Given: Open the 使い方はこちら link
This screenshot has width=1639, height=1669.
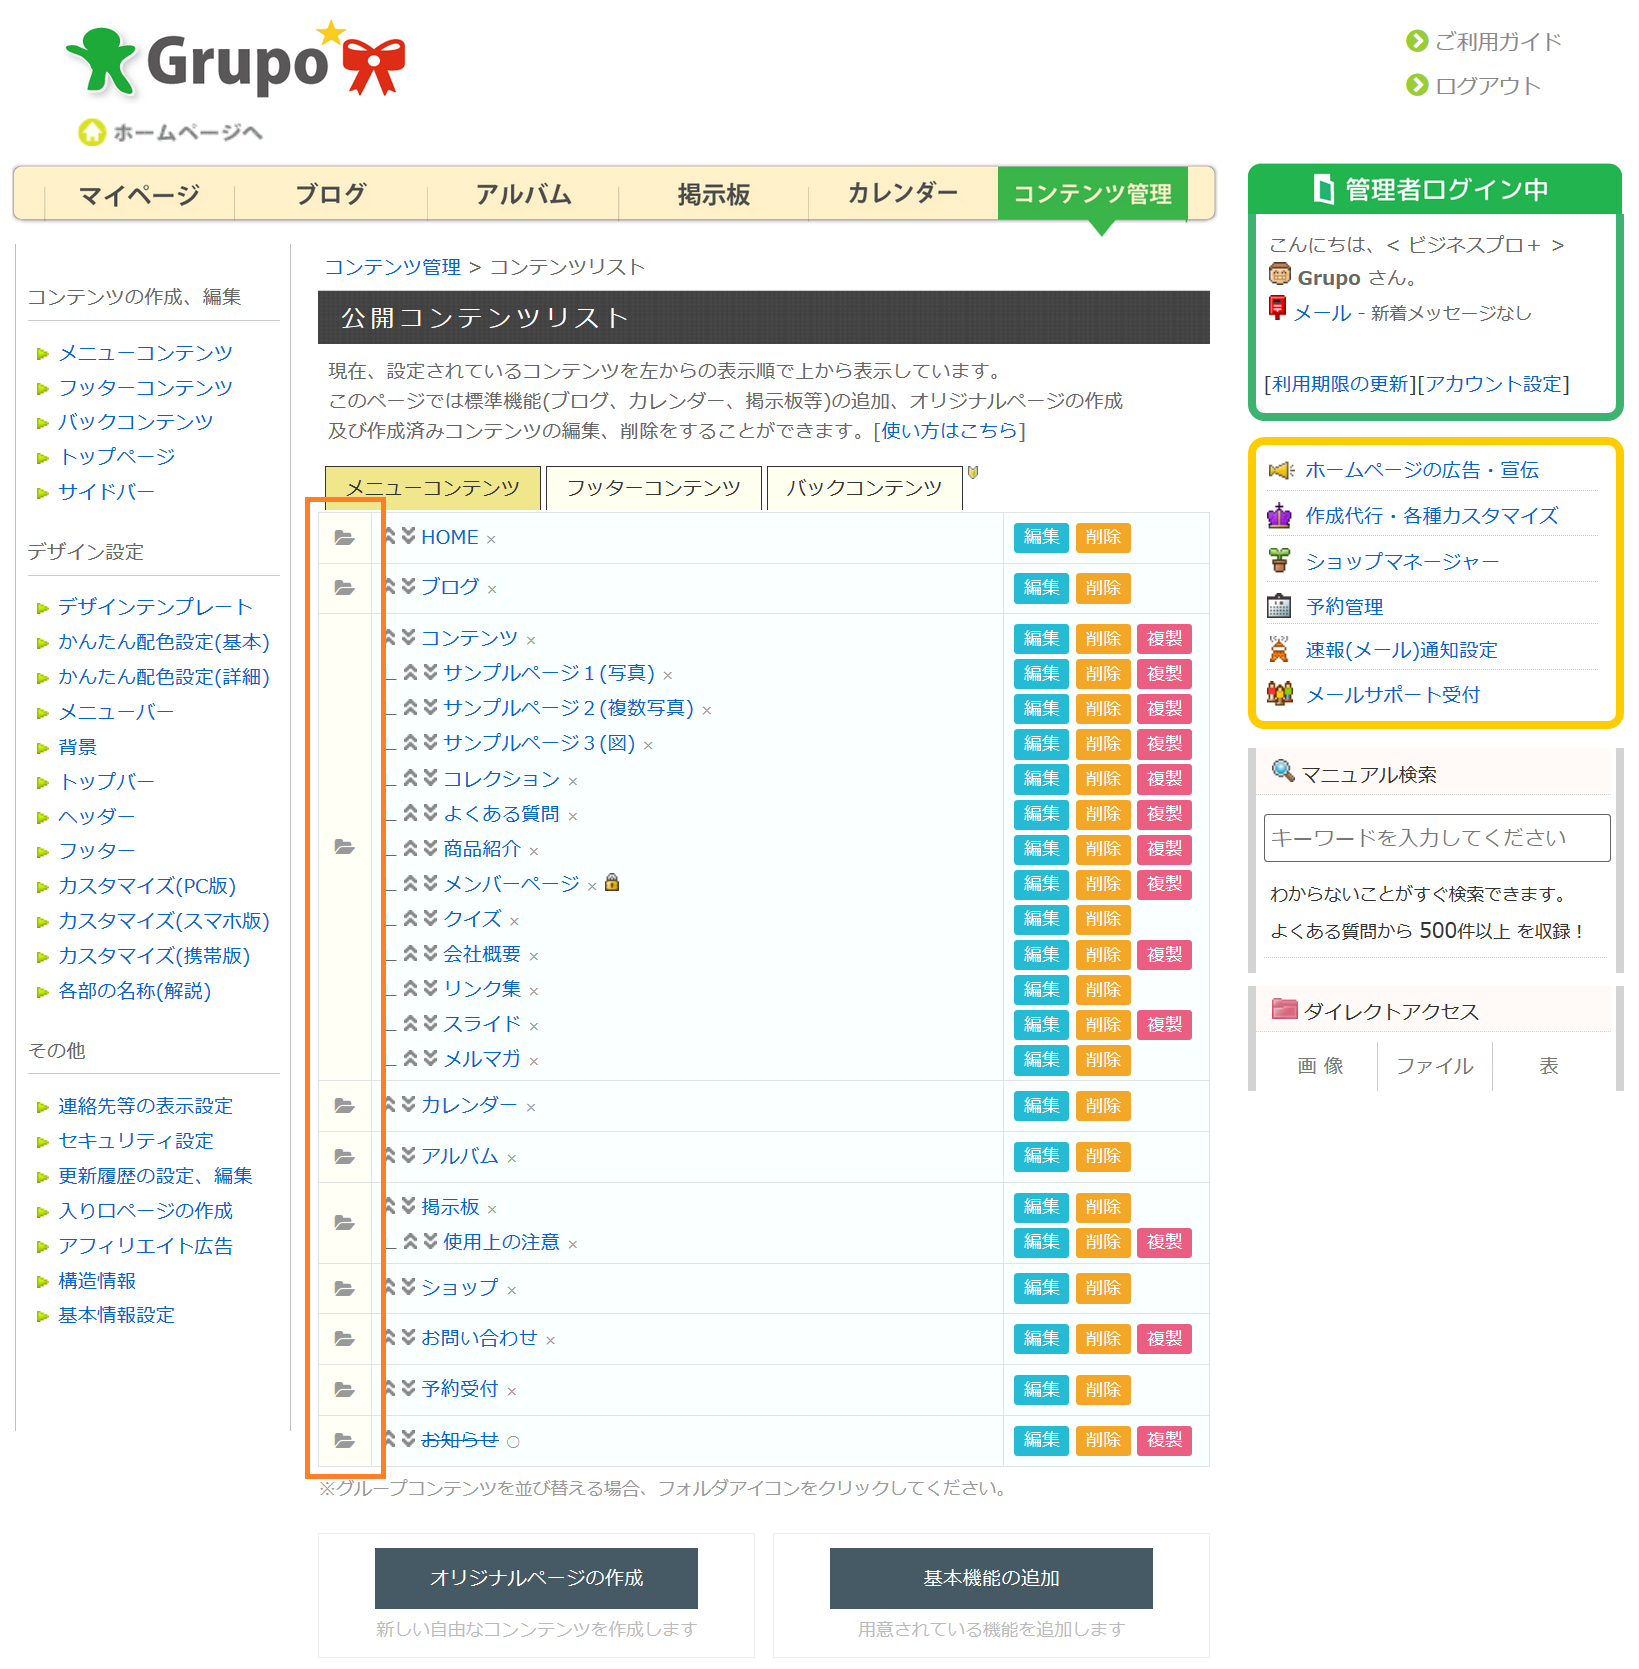Looking at the screenshot, I should (950, 430).
